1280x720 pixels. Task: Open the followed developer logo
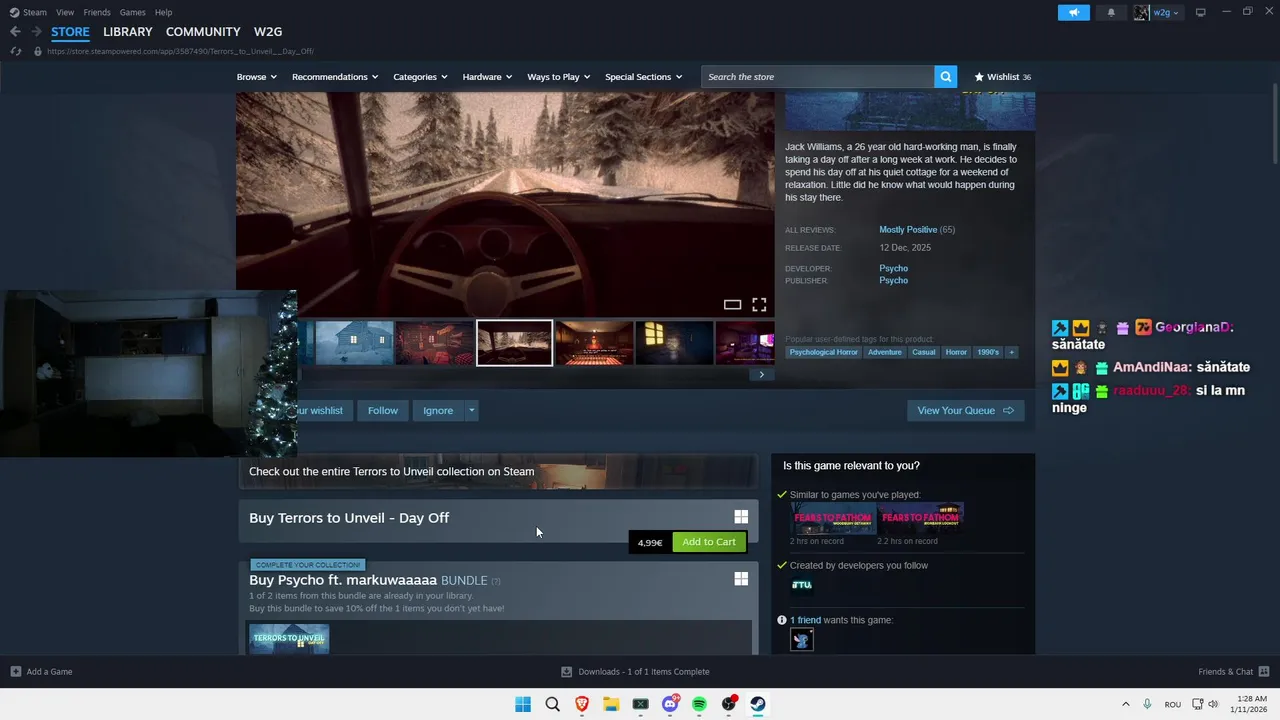point(802,586)
